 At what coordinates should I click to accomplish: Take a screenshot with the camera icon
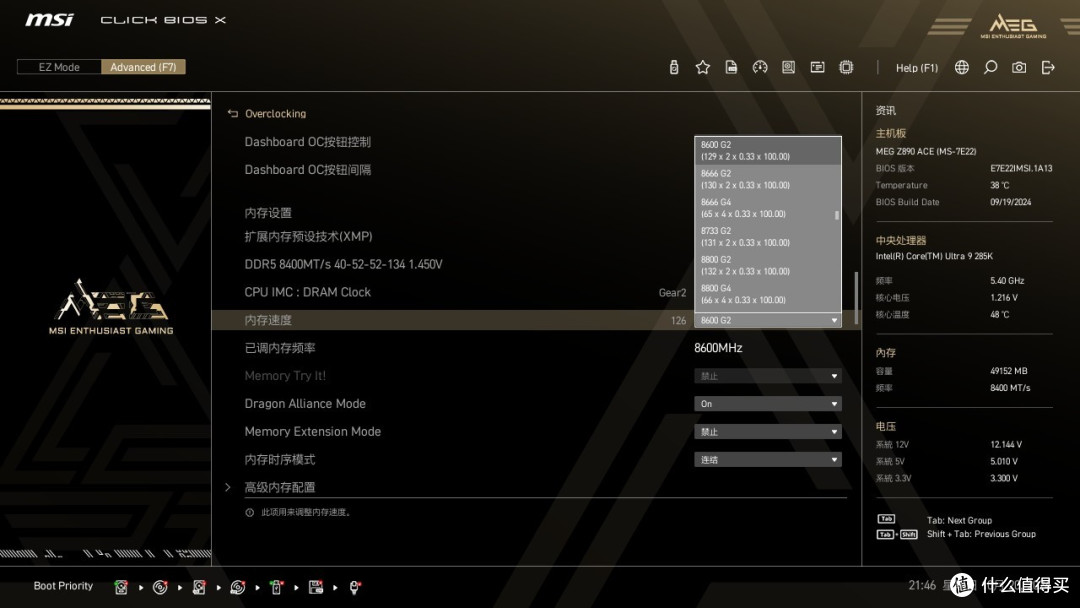click(x=1019, y=67)
